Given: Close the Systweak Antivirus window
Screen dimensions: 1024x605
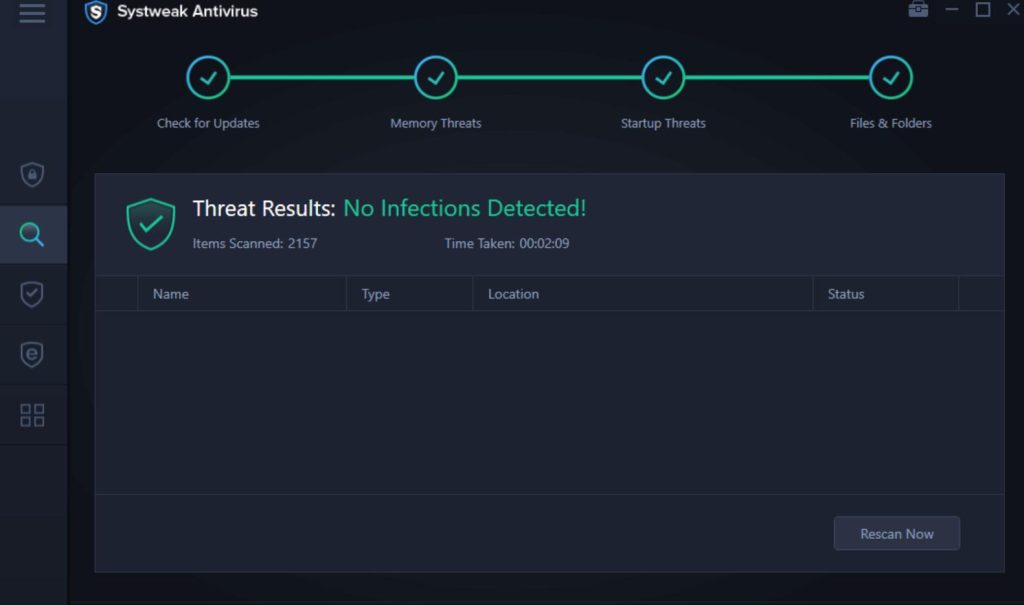Looking at the screenshot, I should tap(1014, 9).
